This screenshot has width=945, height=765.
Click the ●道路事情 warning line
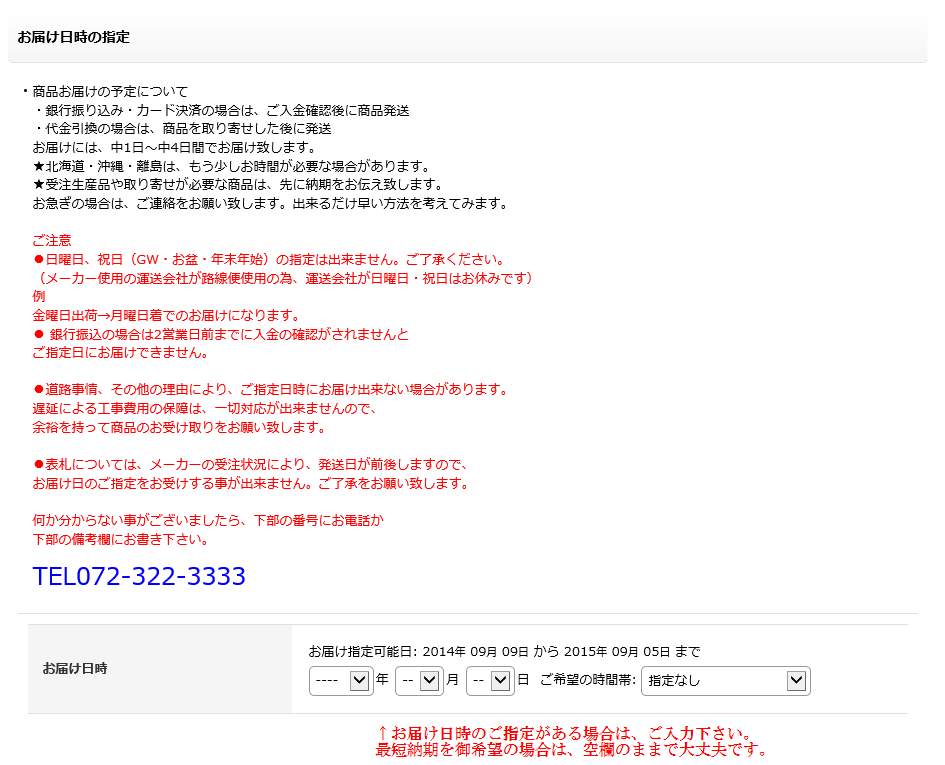click(271, 390)
